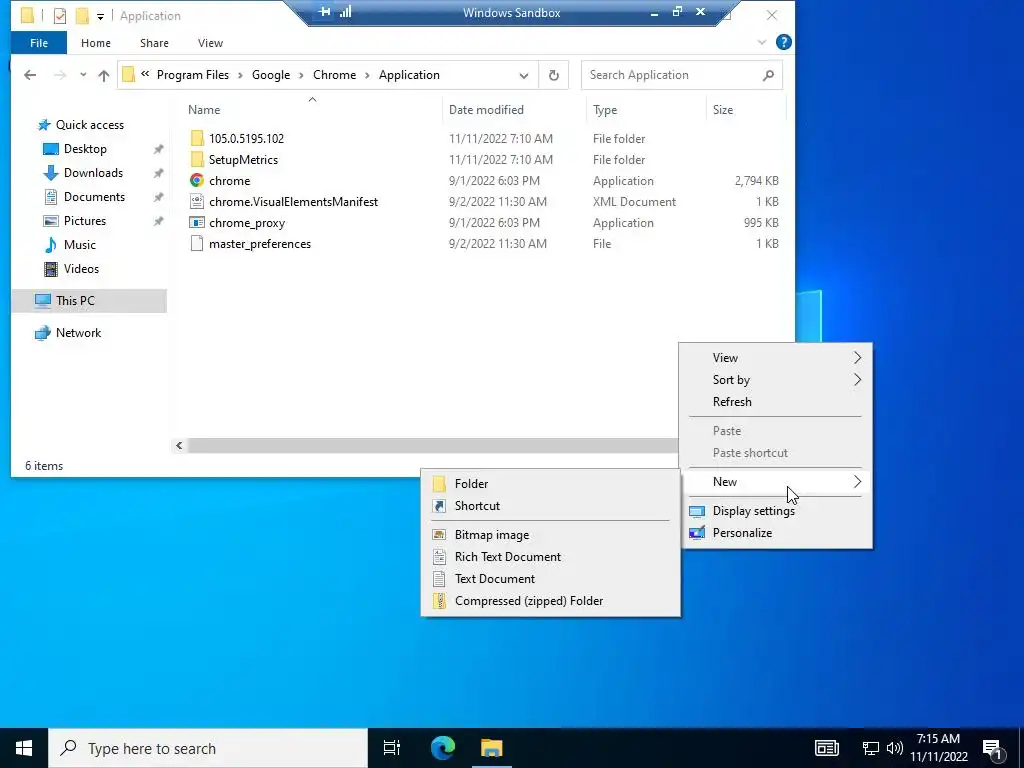This screenshot has height=768, width=1024.
Task: Navigate to Google breadcrumb
Action: coord(271,75)
